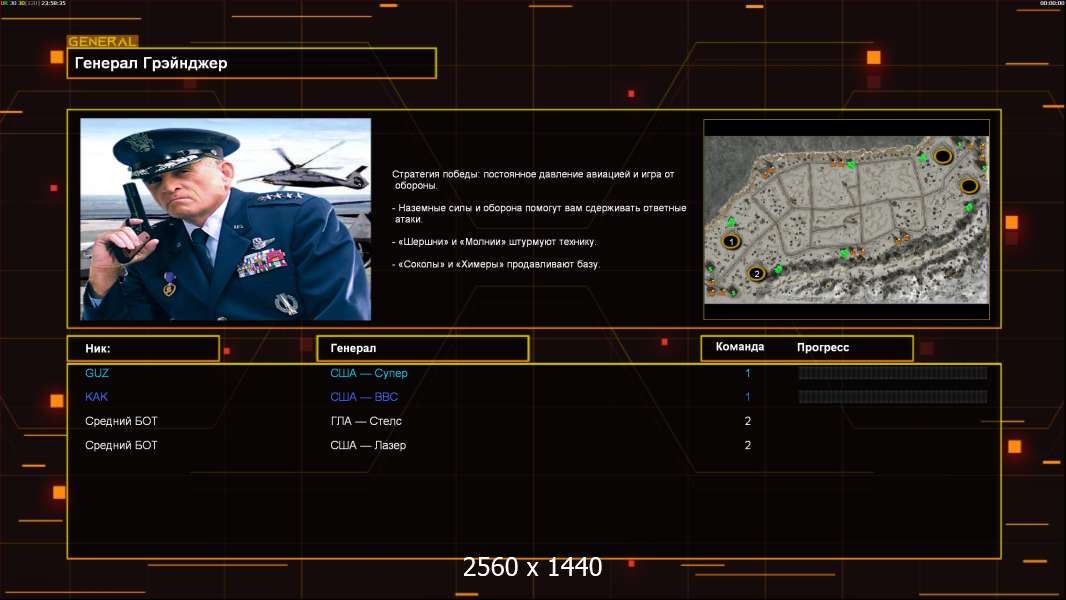
Task: Click start position 1 marker on the minimap
Action: (x=731, y=242)
